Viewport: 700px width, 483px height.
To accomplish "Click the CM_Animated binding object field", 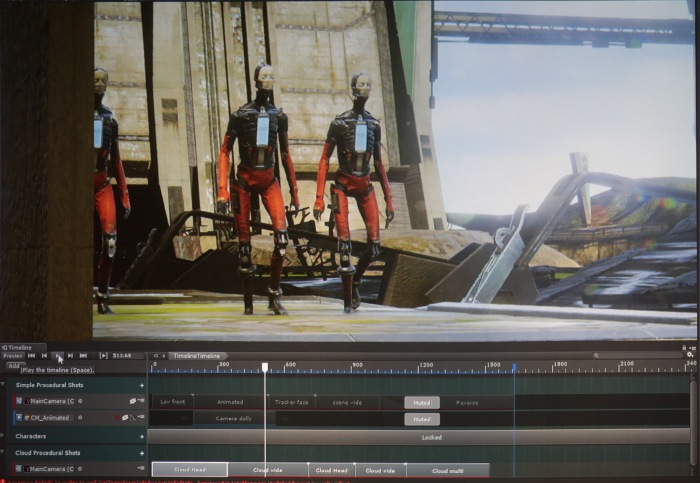I will click(x=49, y=418).
